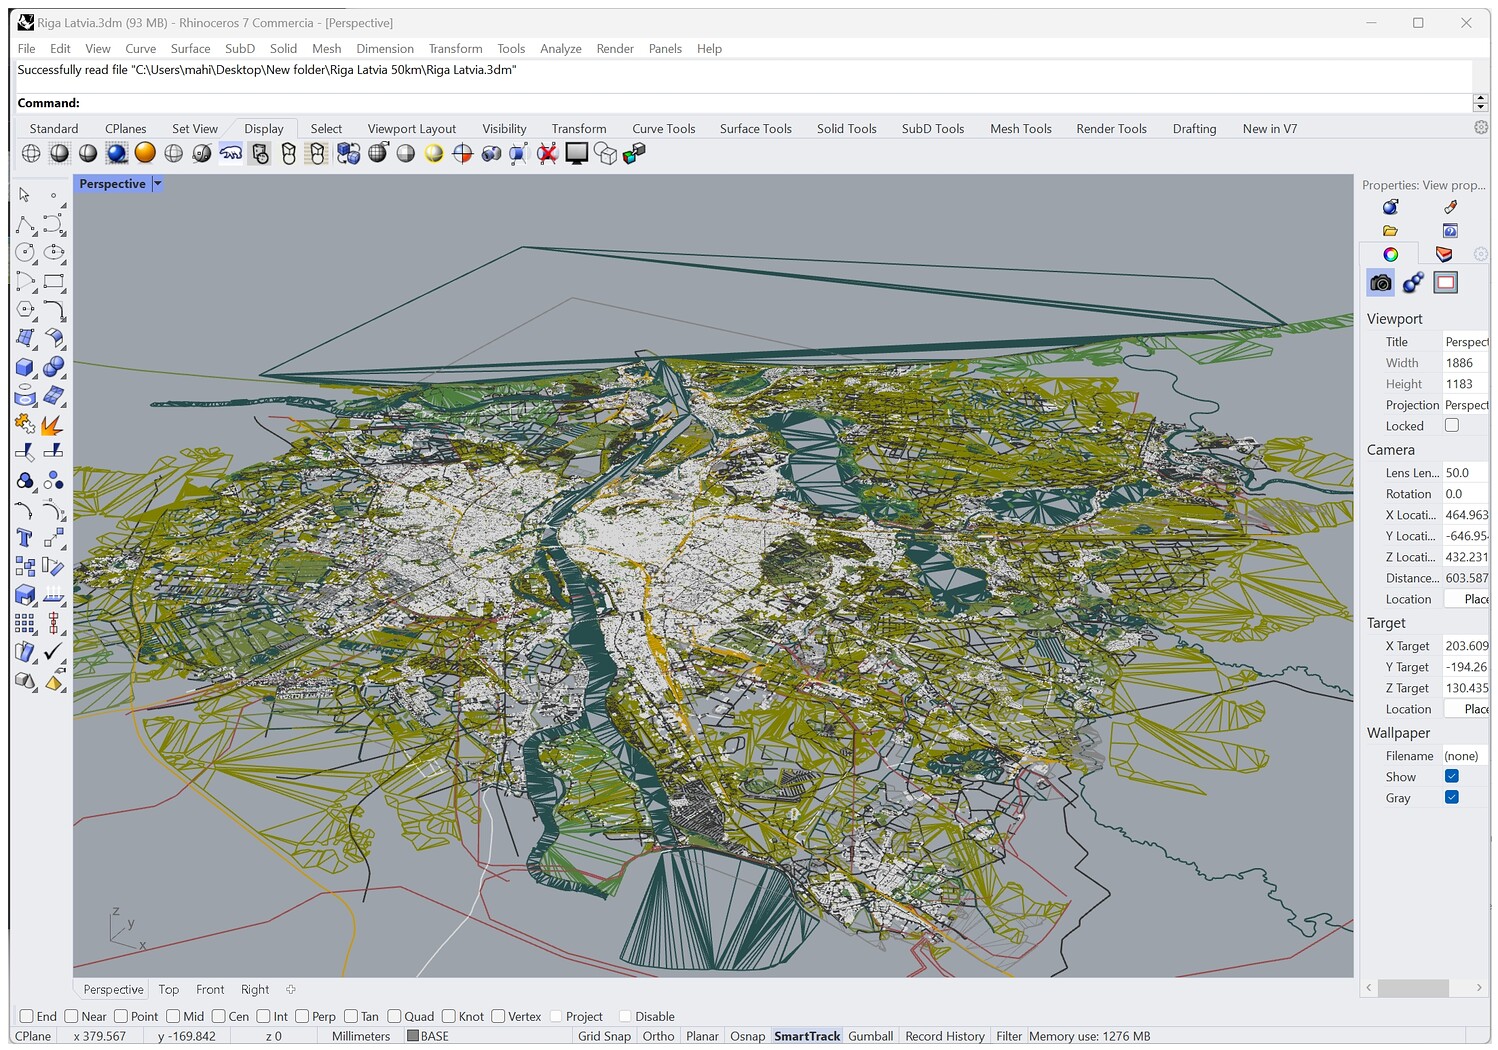Viewport: 1498px width, 1050px height.
Task: Click the monitor icon in Display toolbar
Action: tap(576, 153)
